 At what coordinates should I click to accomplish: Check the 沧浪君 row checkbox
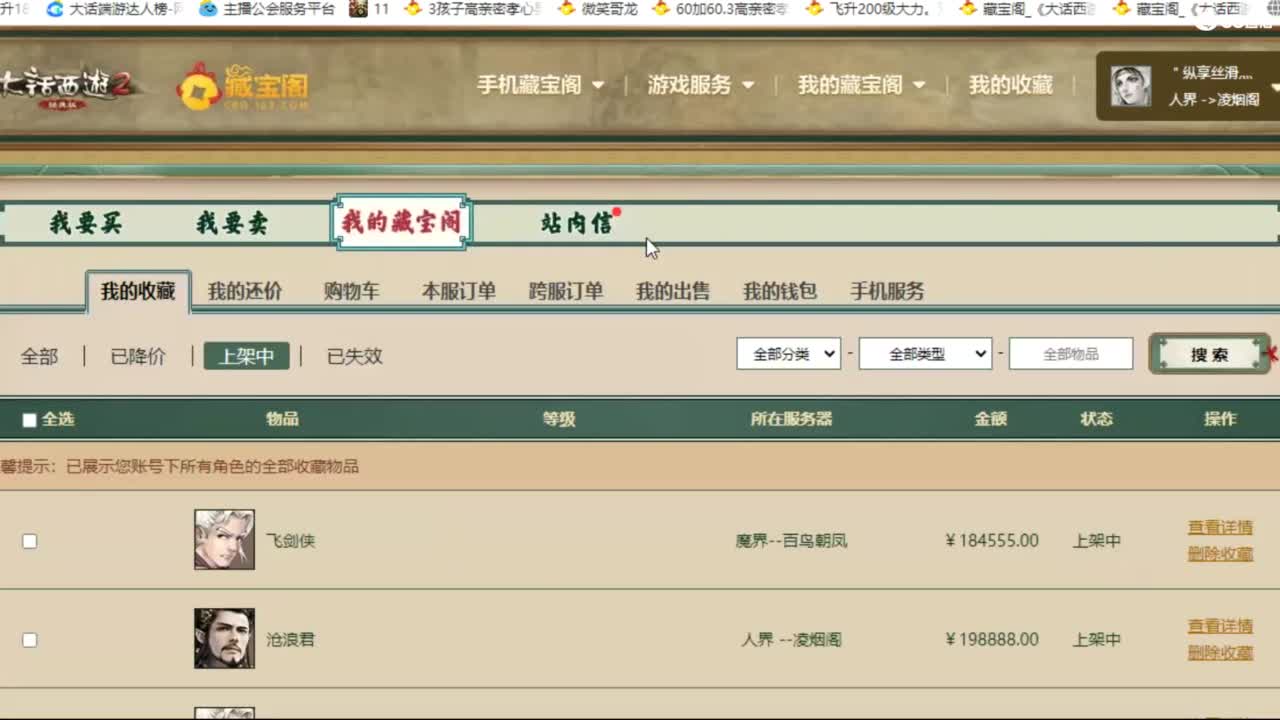coord(29,640)
